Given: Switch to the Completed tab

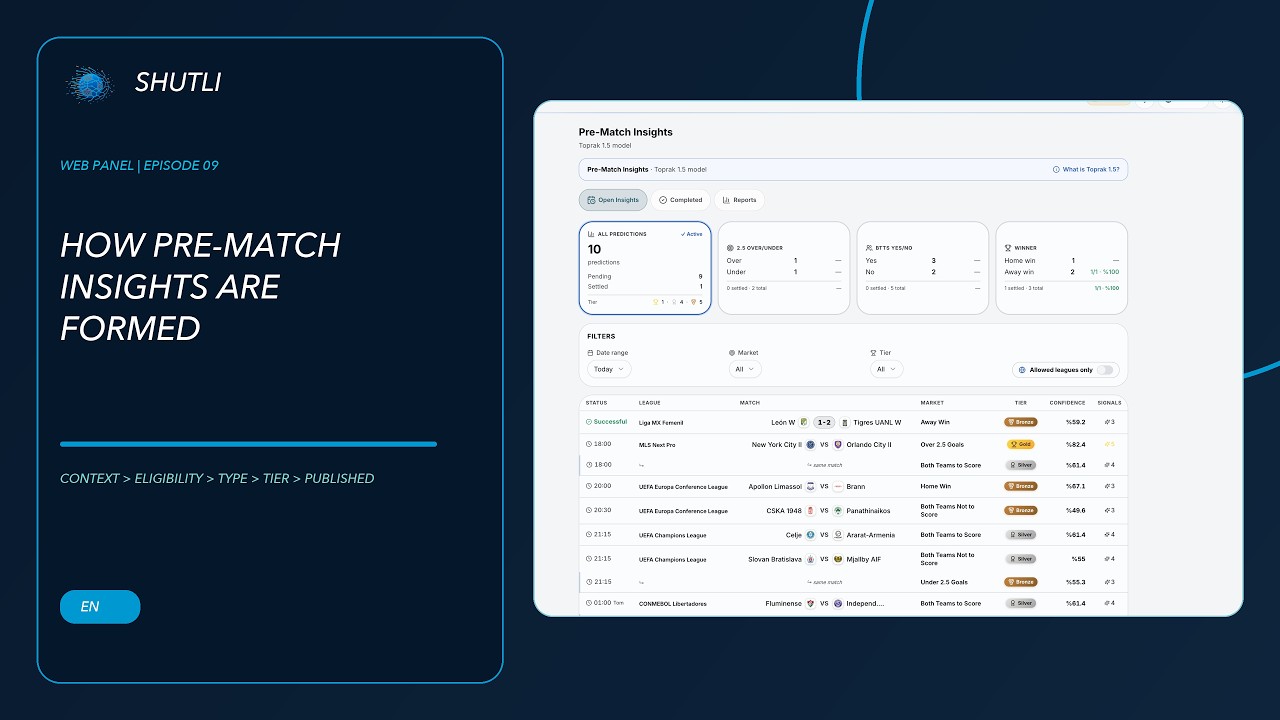Looking at the screenshot, I should (680, 200).
